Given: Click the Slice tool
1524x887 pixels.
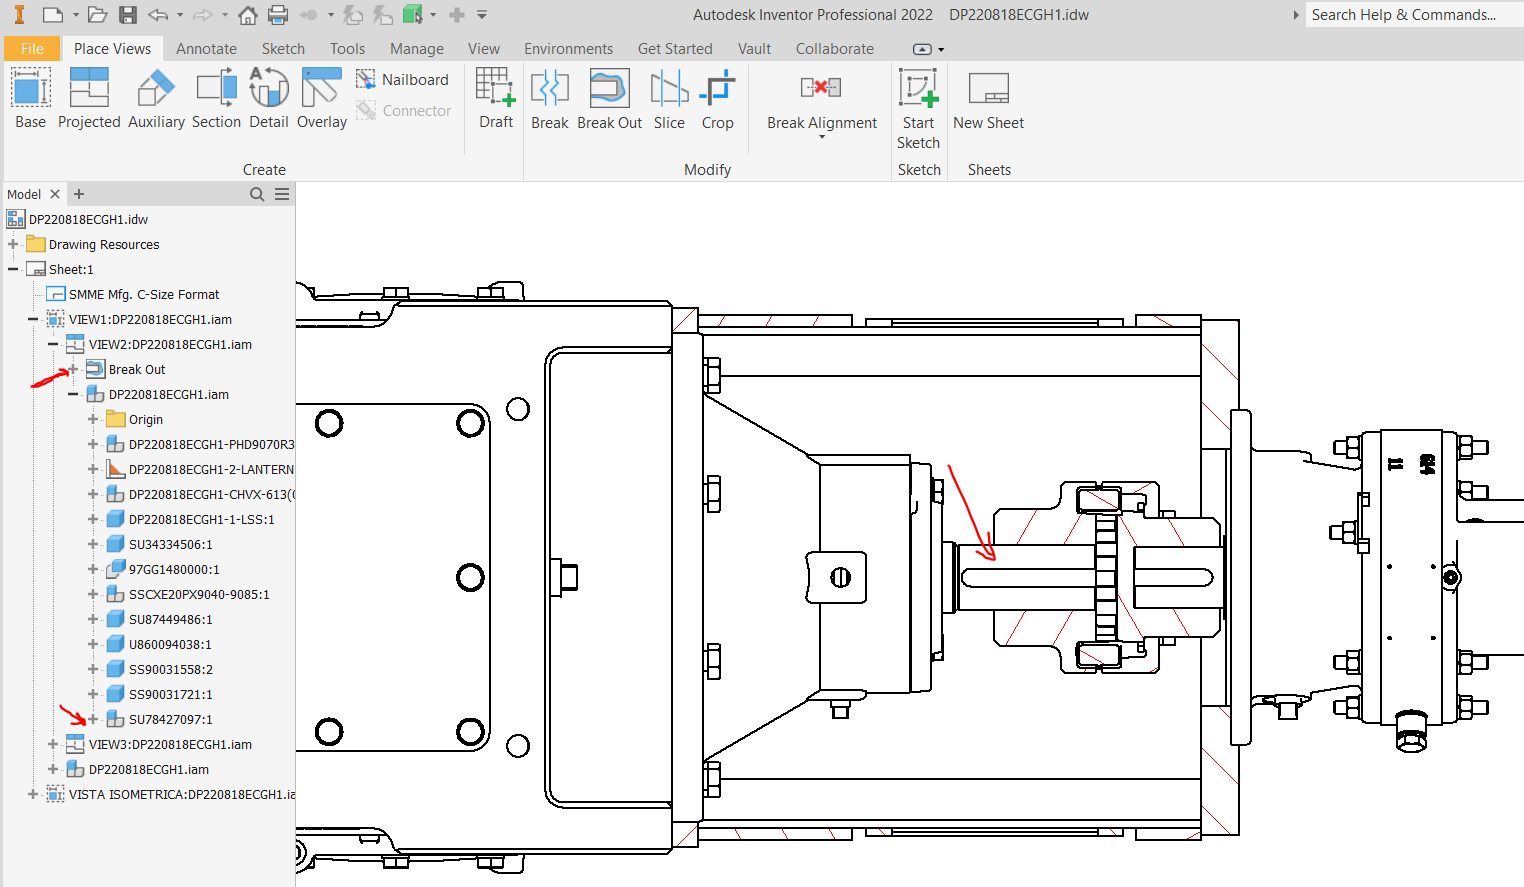Looking at the screenshot, I should coord(669,99).
